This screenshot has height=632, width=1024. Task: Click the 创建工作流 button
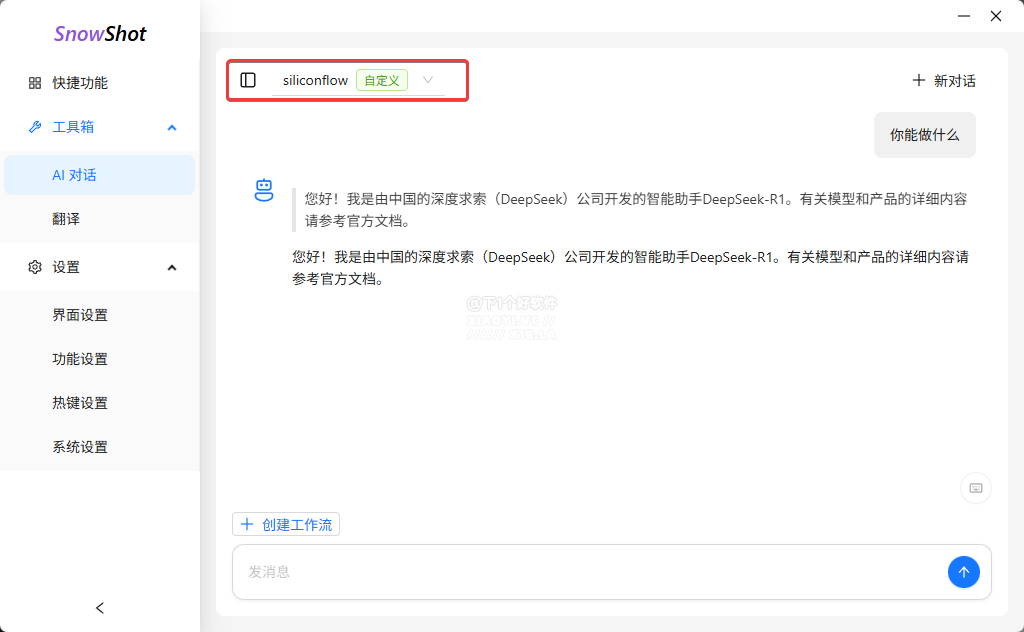click(286, 524)
